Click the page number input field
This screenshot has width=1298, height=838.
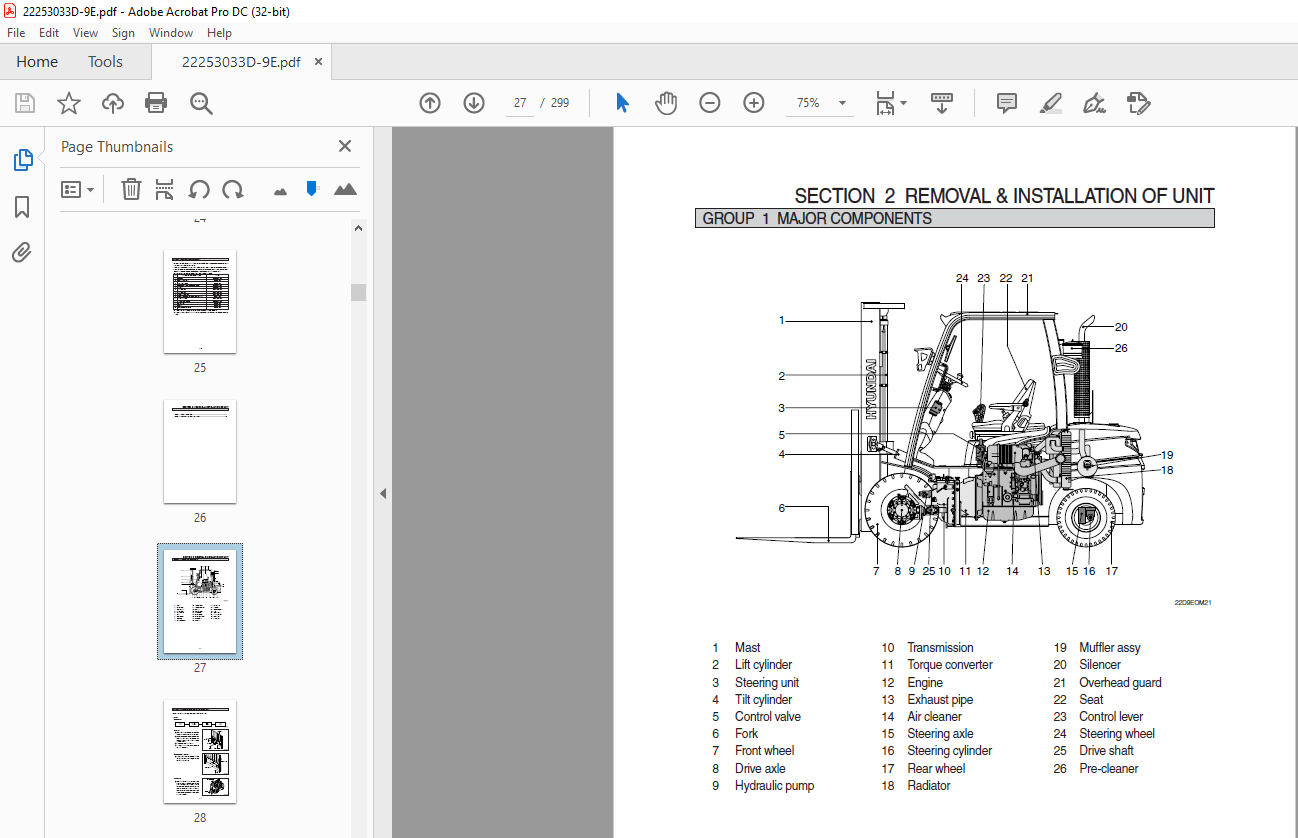click(x=520, y=103)
